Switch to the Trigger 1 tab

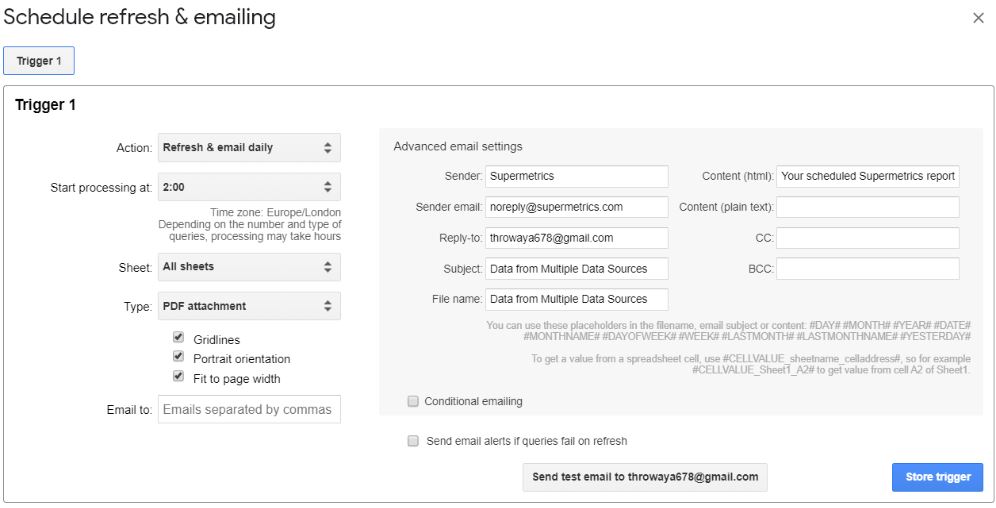(39, 61)
